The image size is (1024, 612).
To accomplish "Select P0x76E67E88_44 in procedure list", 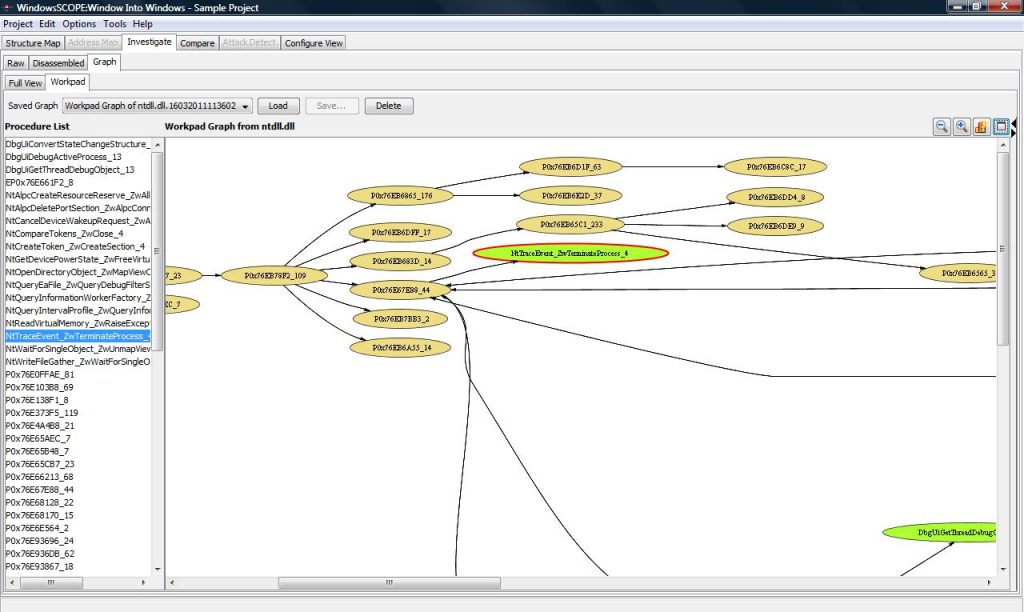I will coord(39,490).
